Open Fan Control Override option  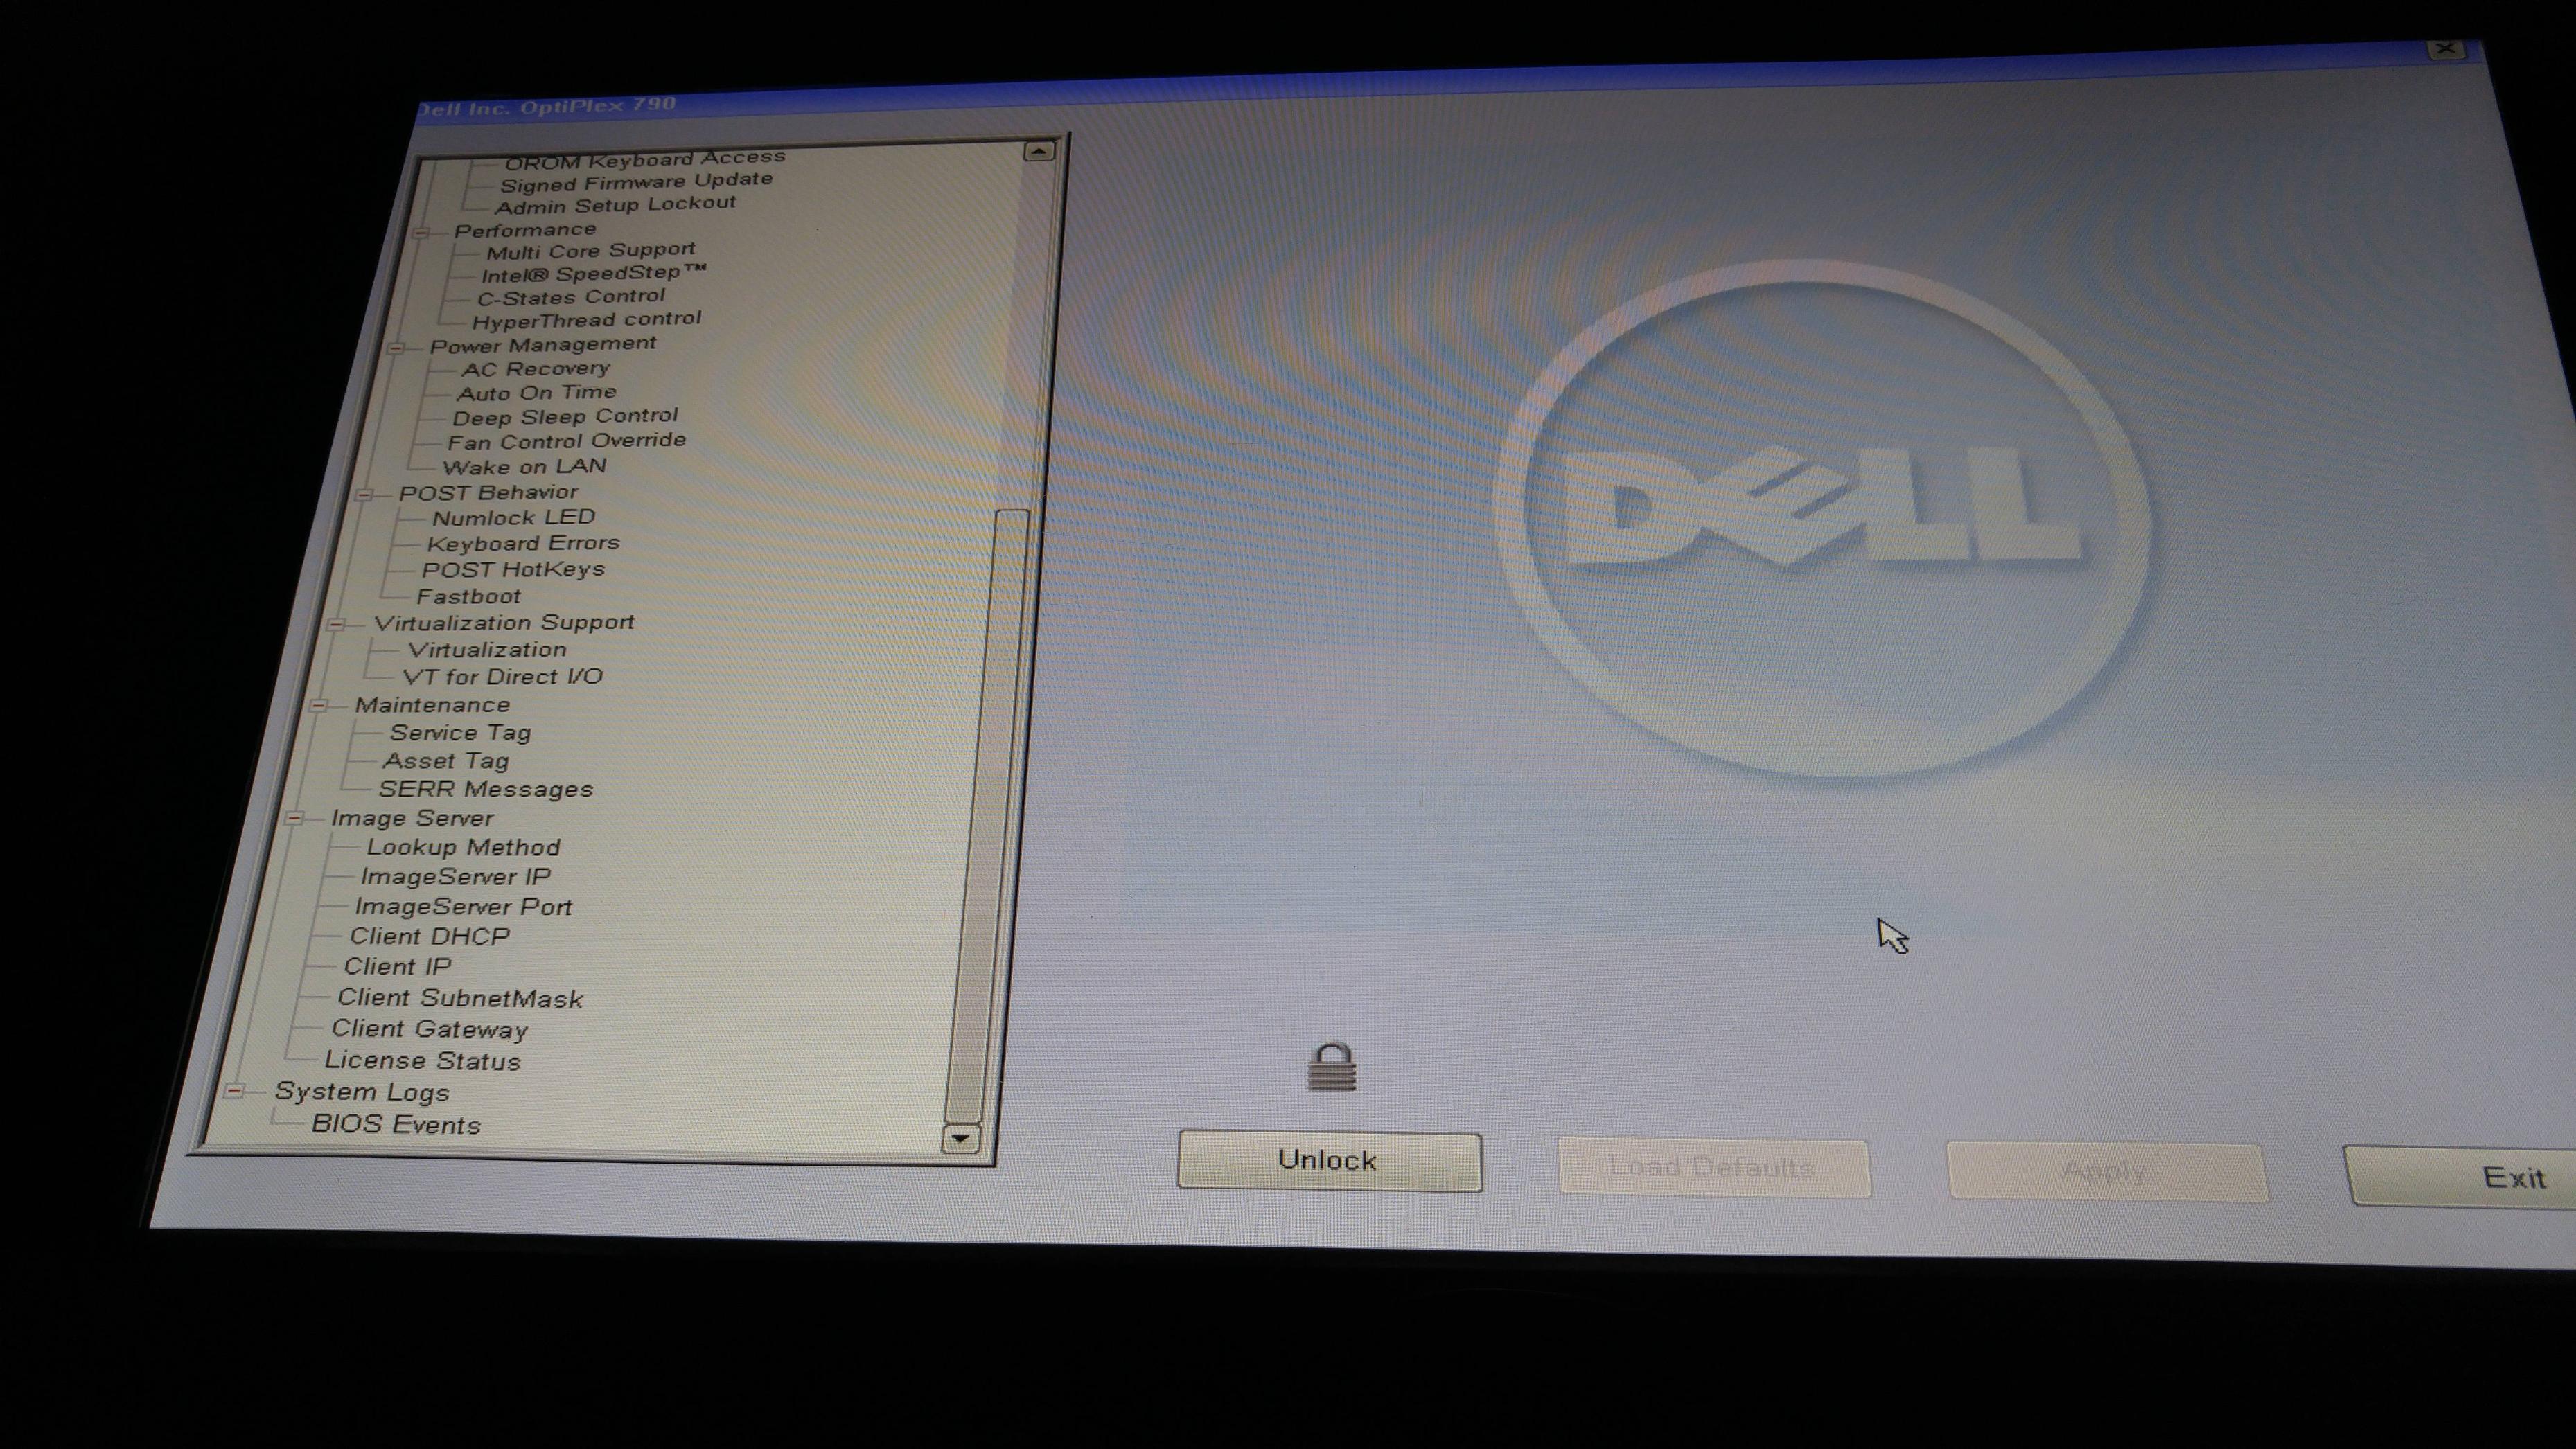[566, 441]
